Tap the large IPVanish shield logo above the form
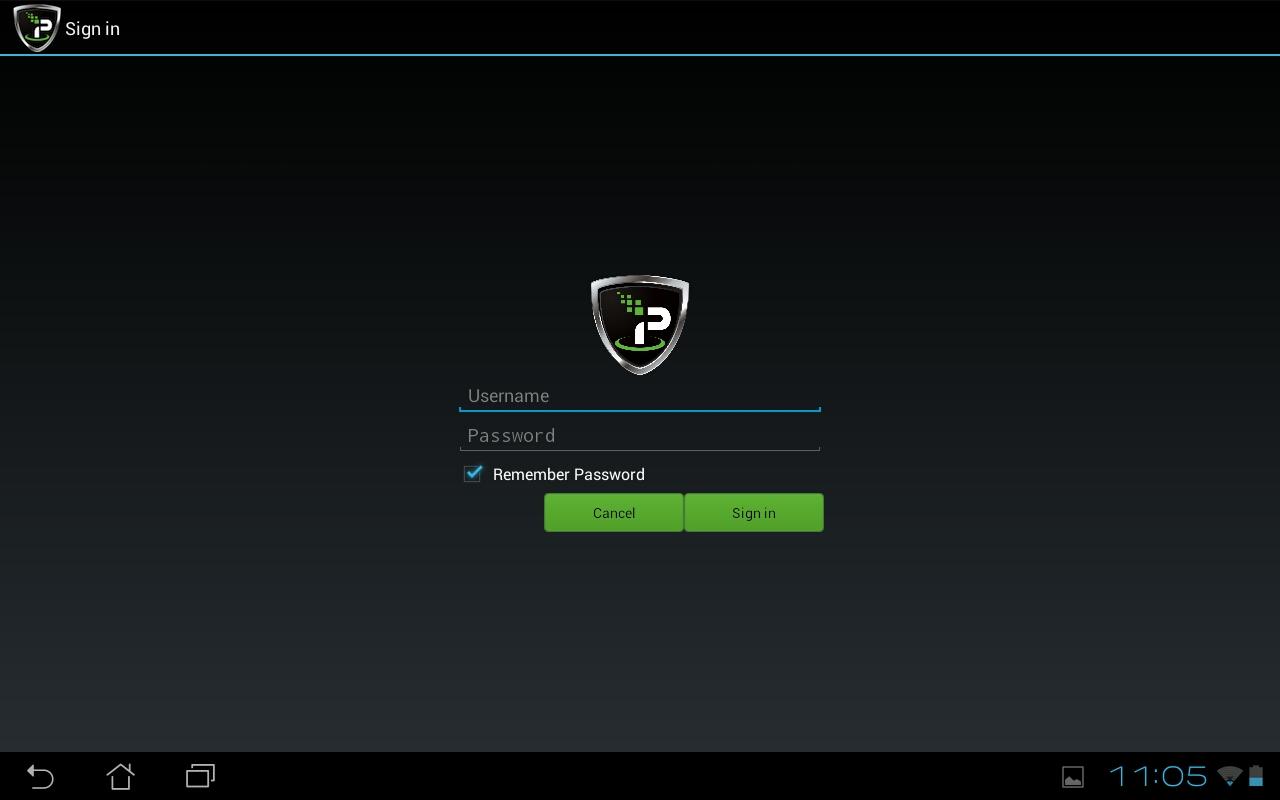 tap(640, 325)
